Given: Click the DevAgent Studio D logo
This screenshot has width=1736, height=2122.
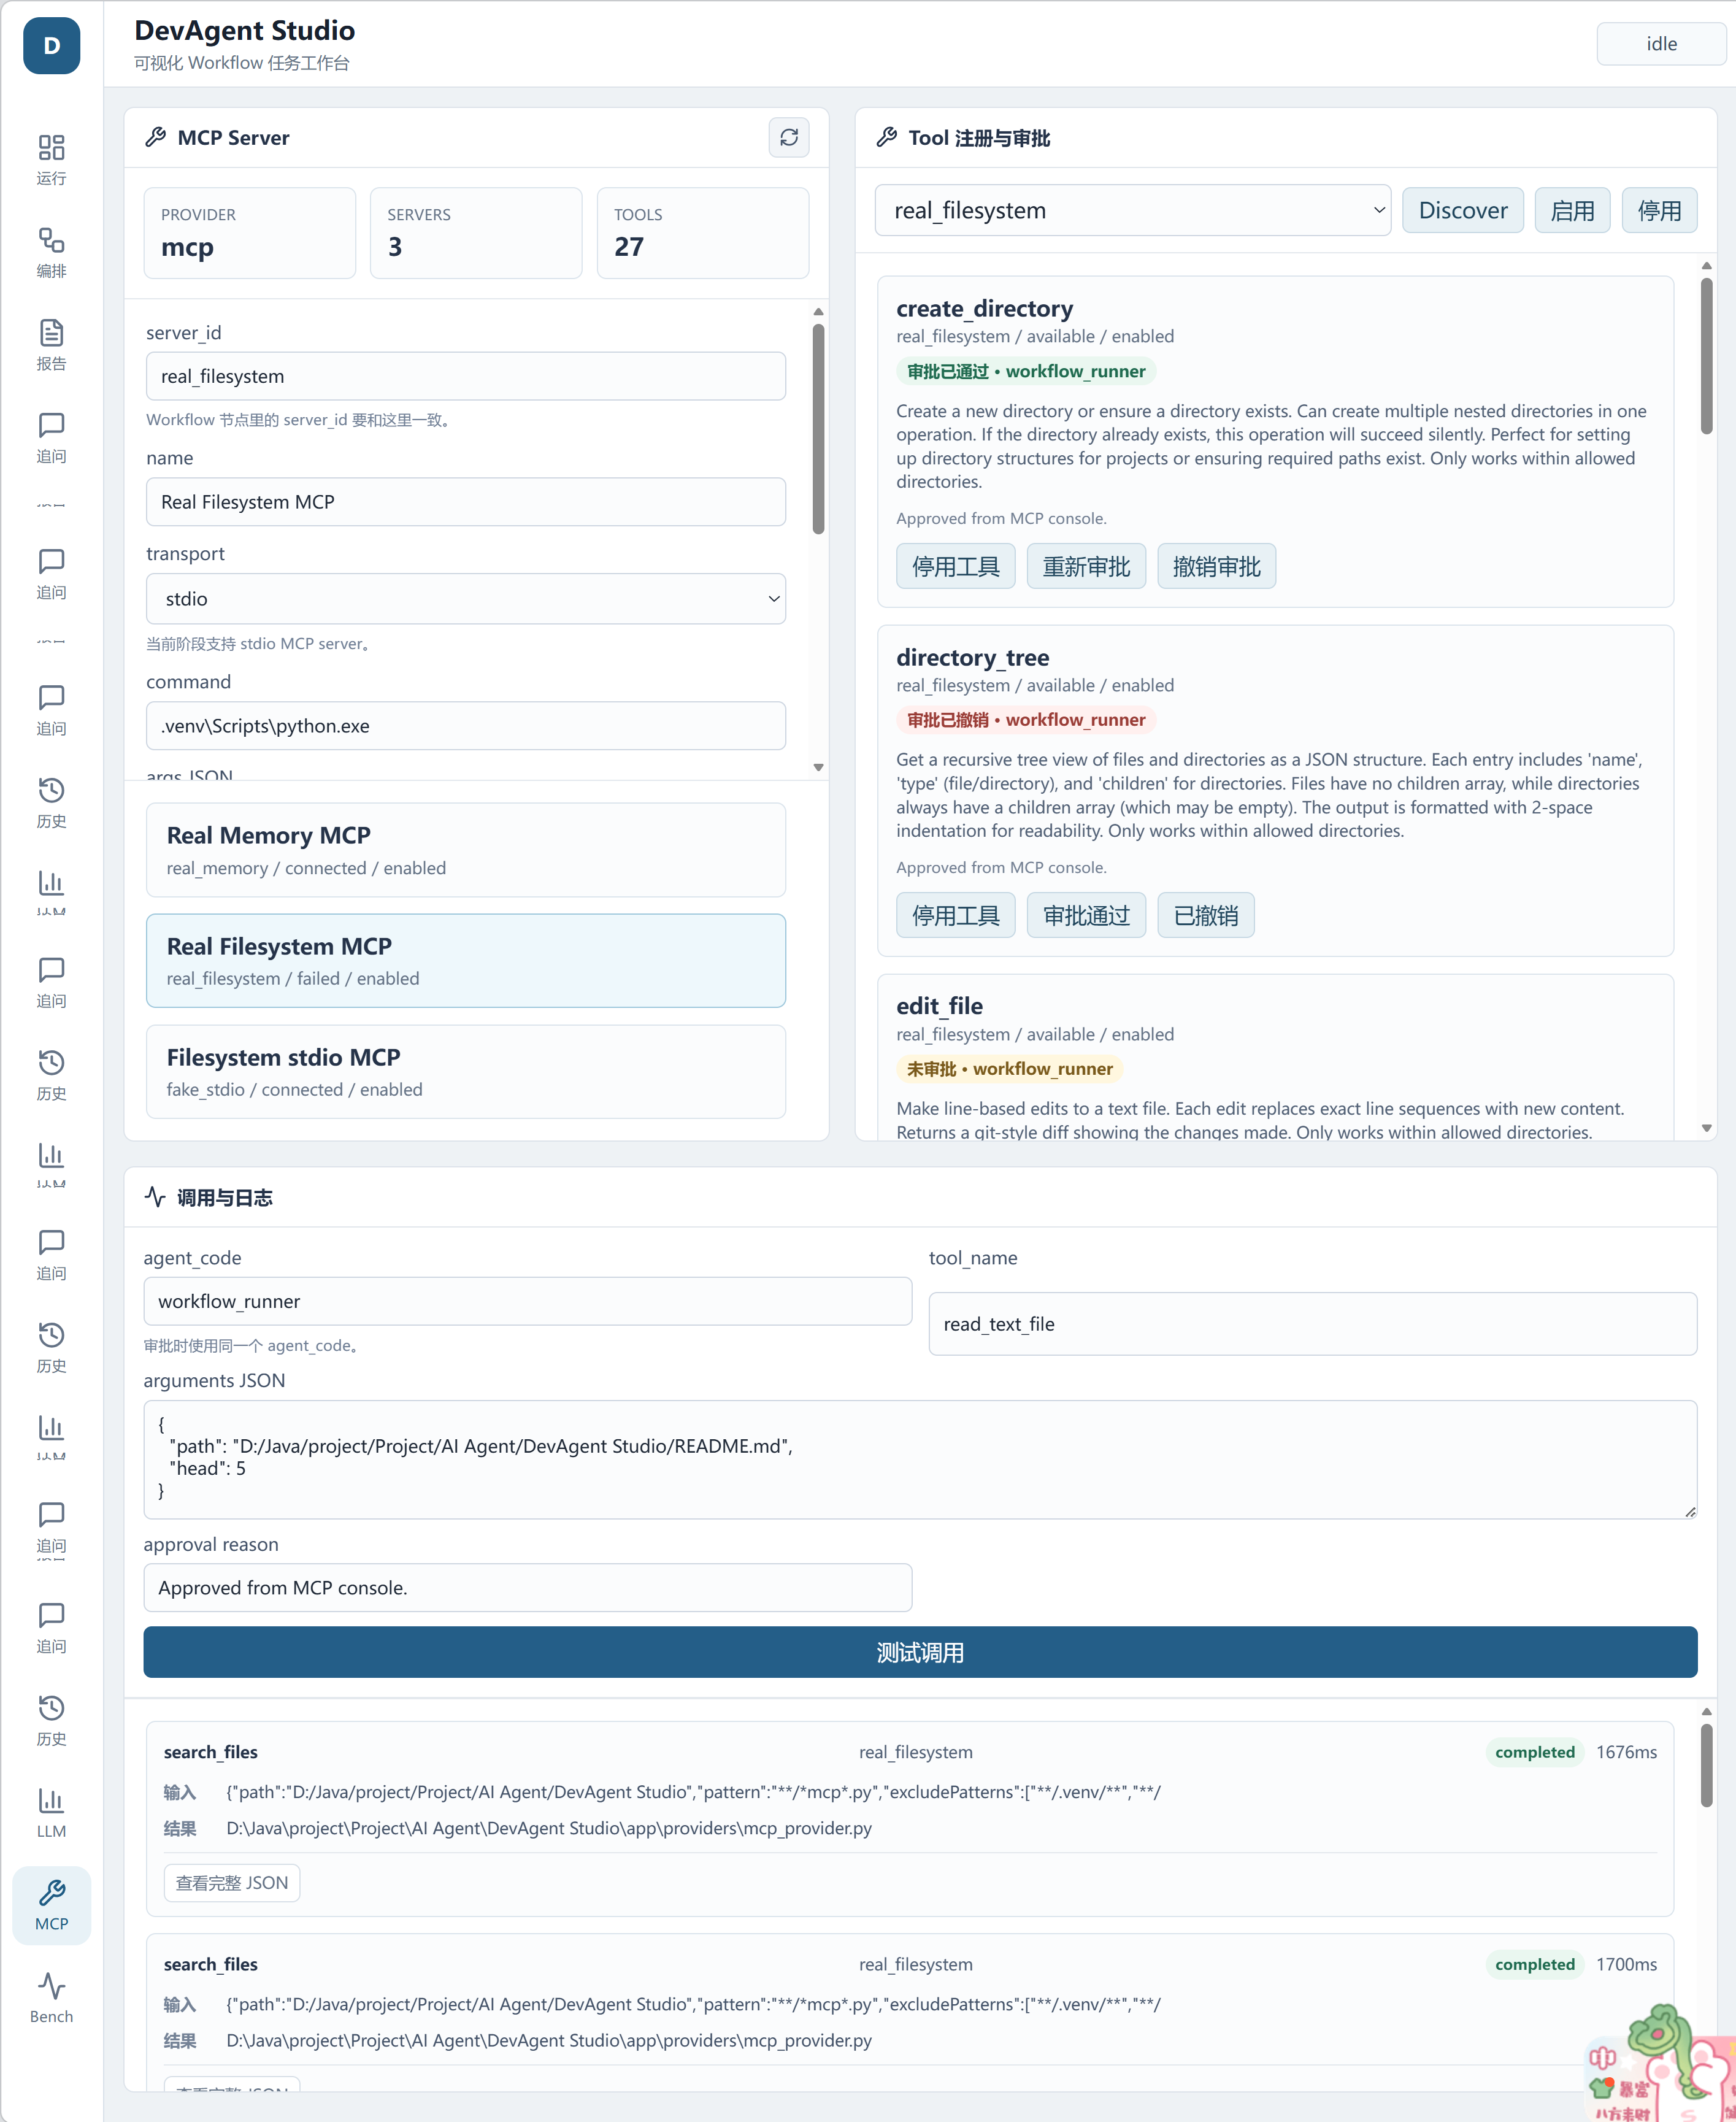Looking at the screenshot, I should [x=51, y=45].
